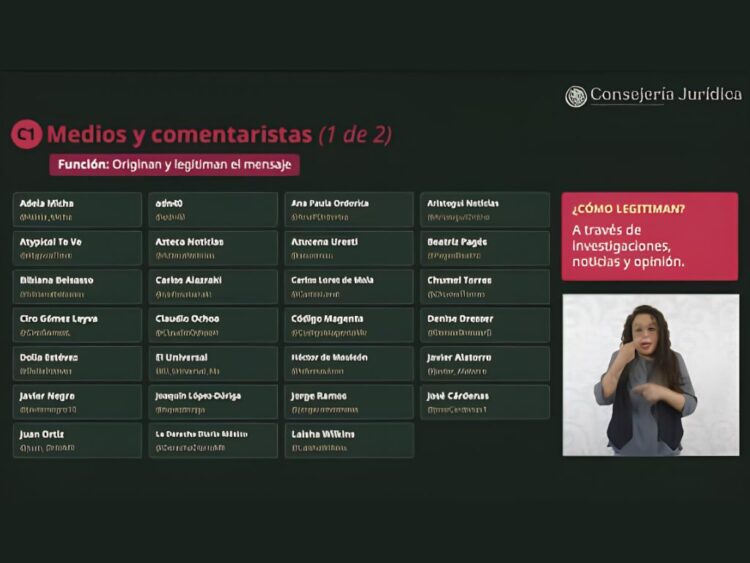
Task: Select the Azucena Uresti card
Action: [x=349, y=248]
